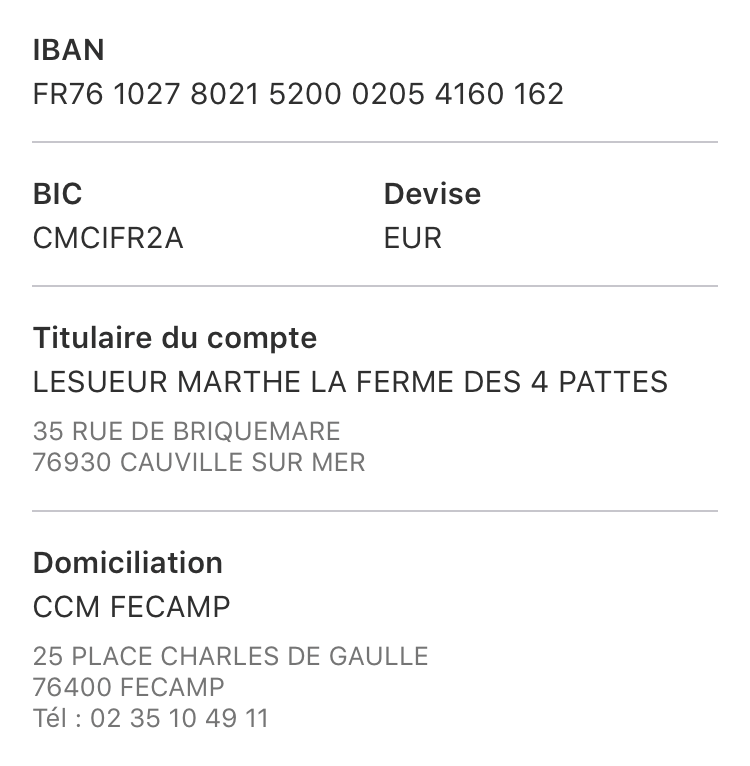Select the EUR currency value

click(413, 238)
